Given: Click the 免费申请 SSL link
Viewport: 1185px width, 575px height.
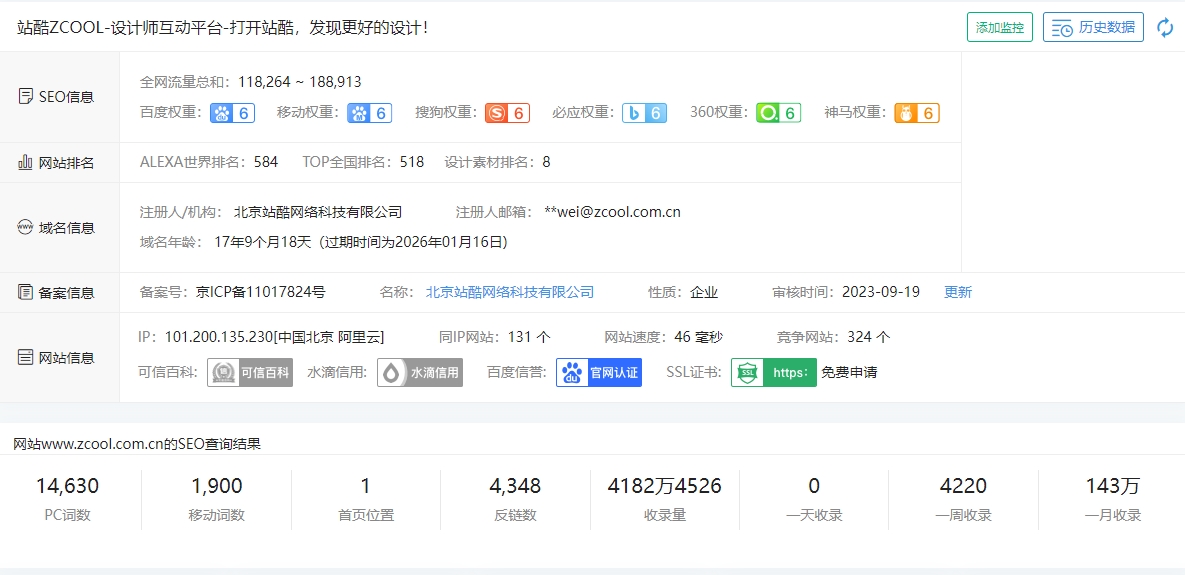Looking at the screenshot, I should (849, 373).
